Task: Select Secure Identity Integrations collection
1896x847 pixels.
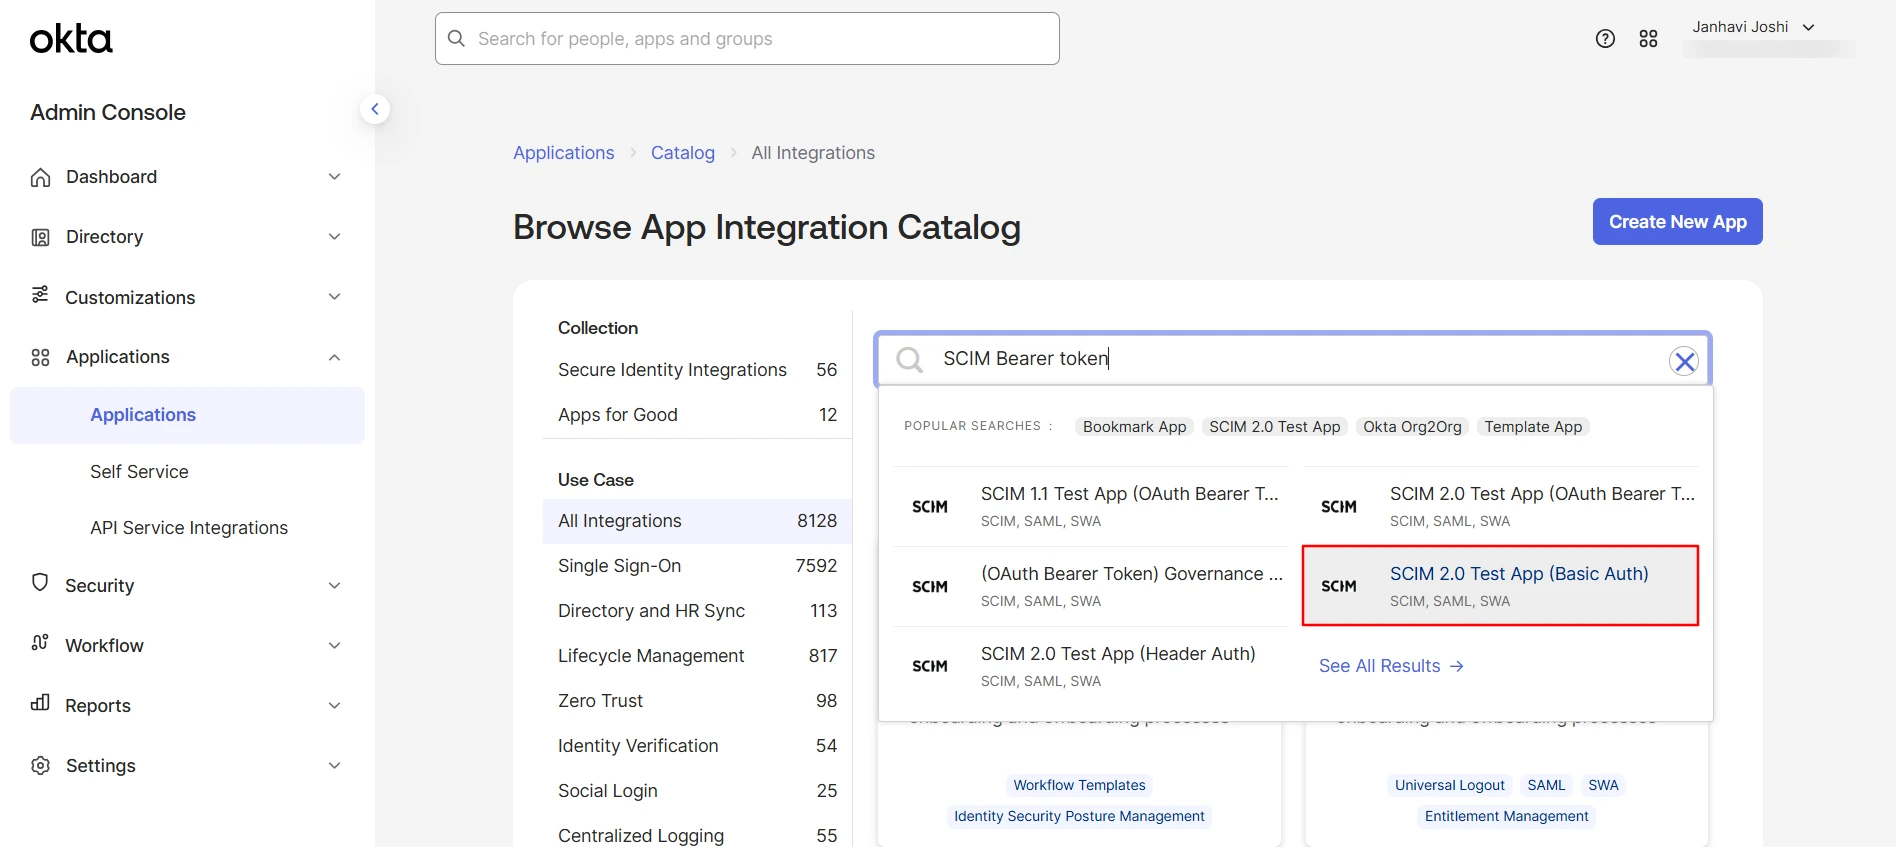Action: pos(697,370)
